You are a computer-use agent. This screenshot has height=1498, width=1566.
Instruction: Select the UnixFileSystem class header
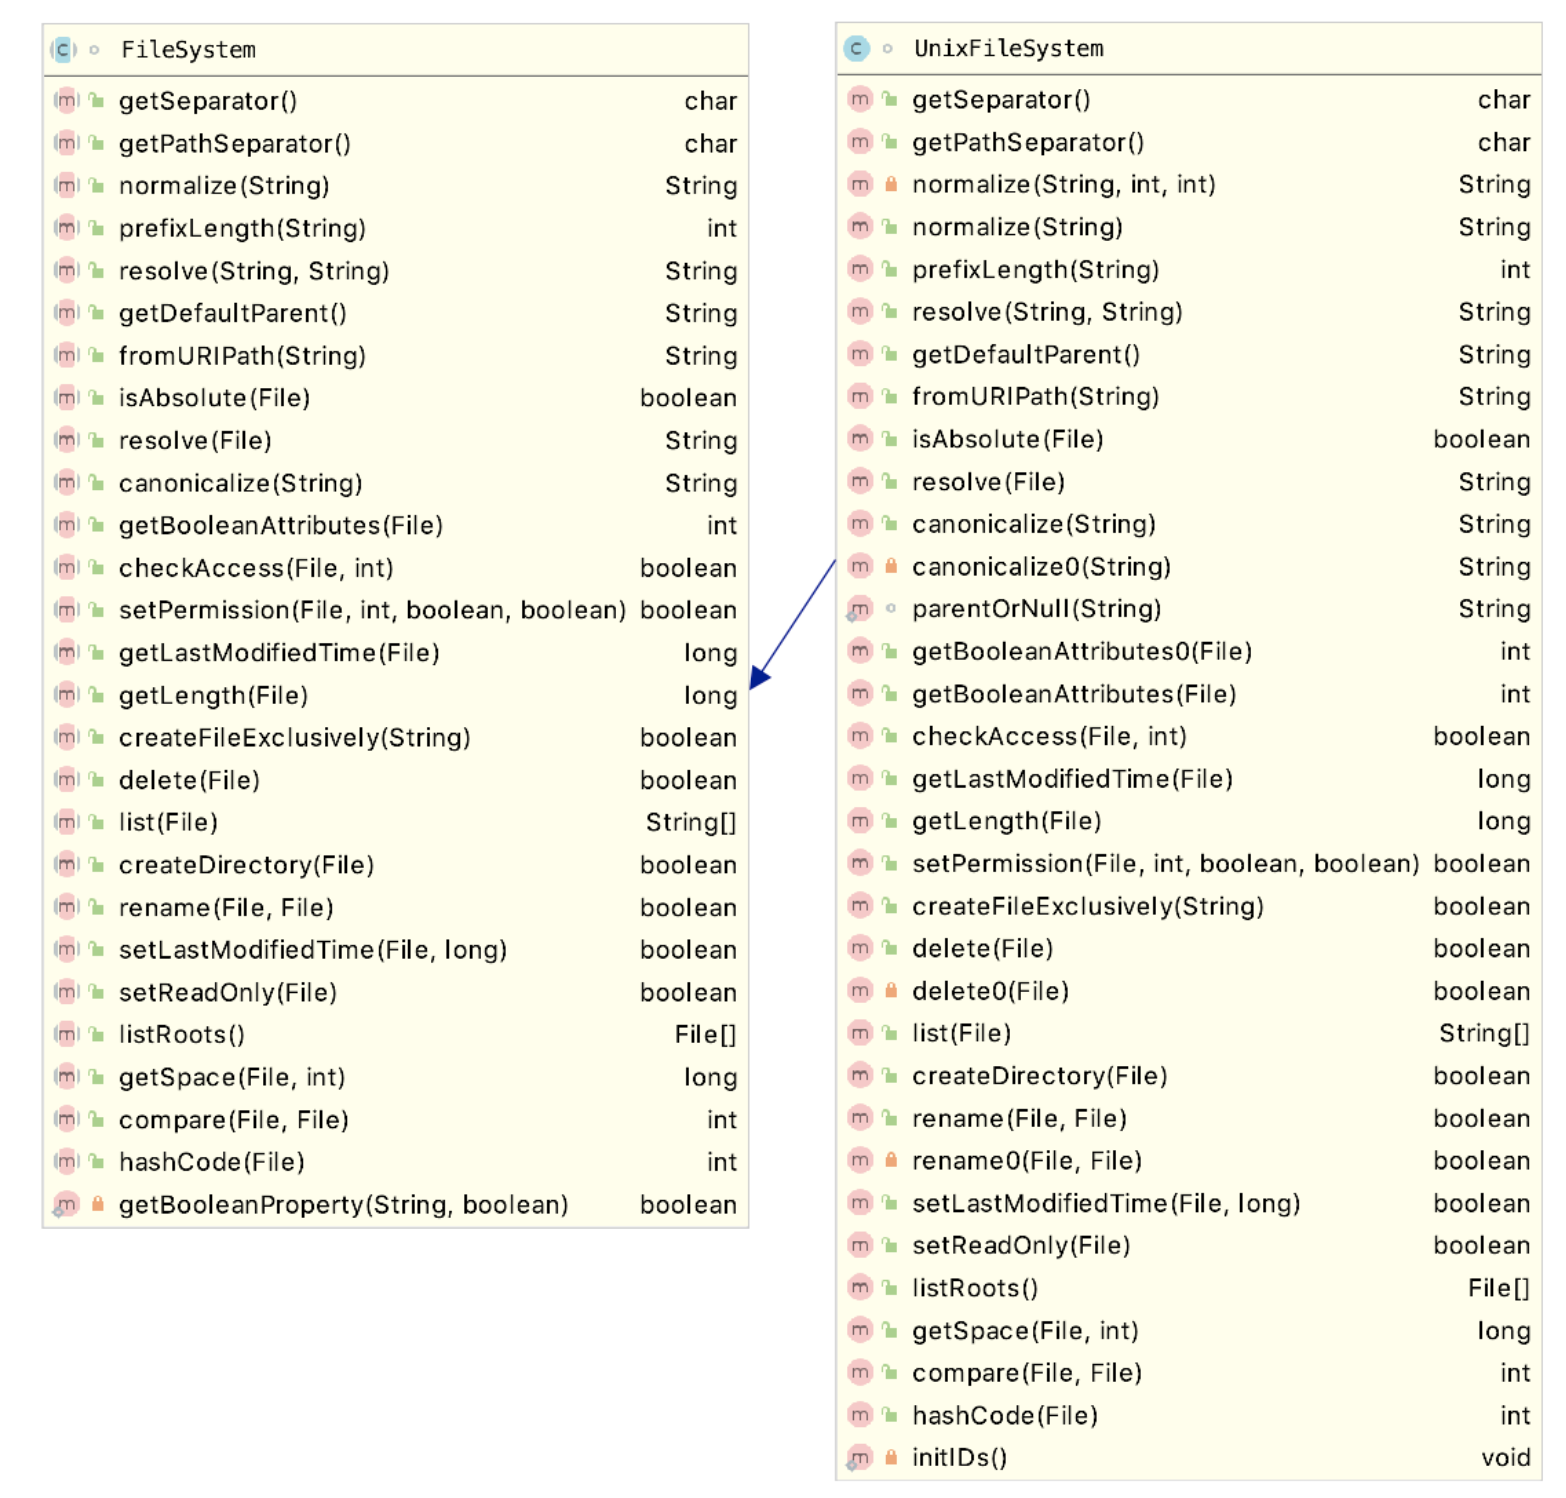point(1008,48)
